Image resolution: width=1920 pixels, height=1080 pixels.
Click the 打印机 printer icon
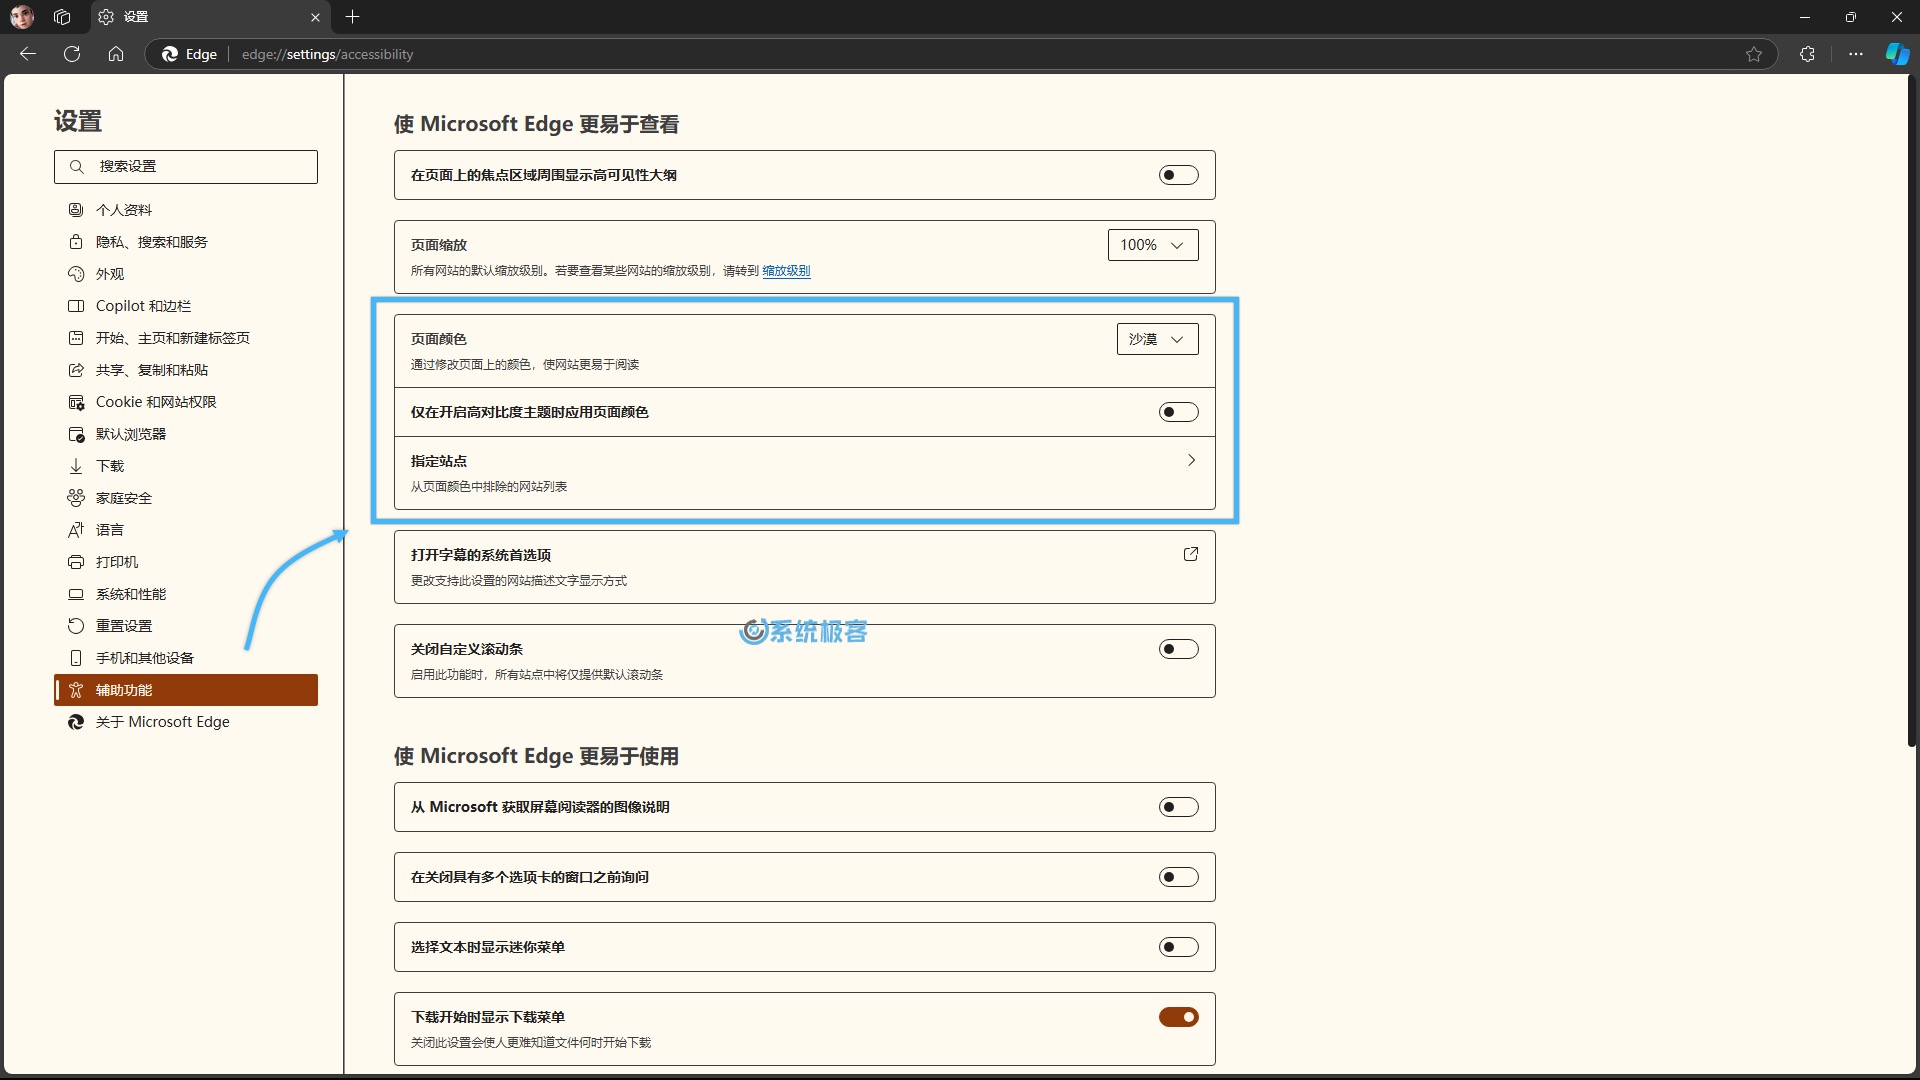coord(76,562)
